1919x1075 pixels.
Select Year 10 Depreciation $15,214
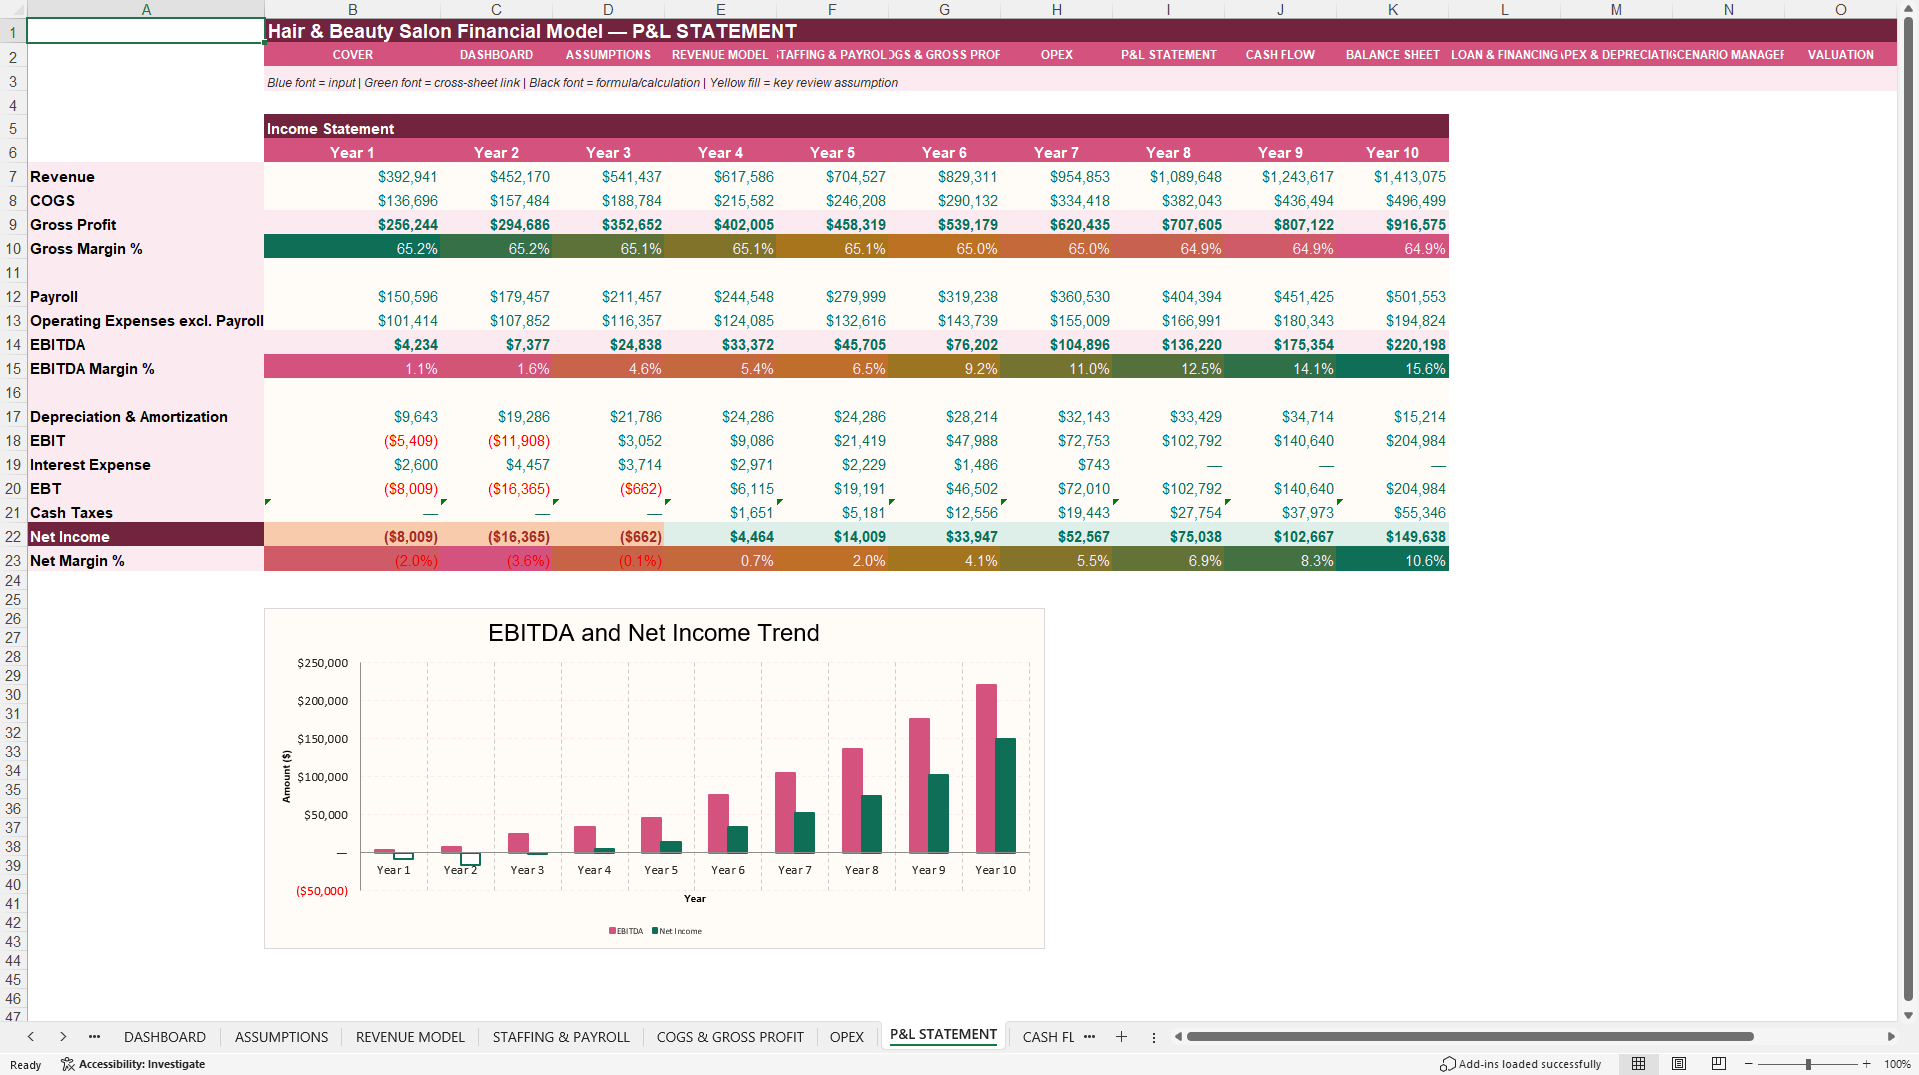(1393, 417)
